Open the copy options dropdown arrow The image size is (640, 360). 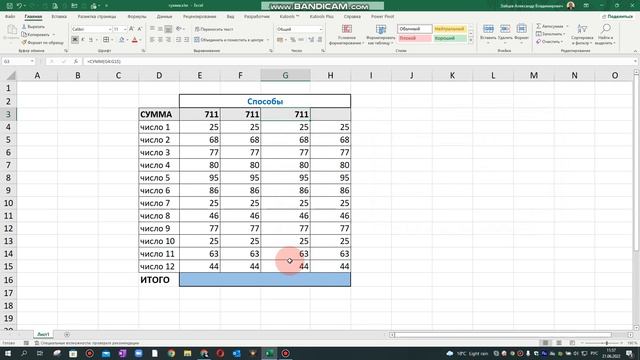click(53, 34)
